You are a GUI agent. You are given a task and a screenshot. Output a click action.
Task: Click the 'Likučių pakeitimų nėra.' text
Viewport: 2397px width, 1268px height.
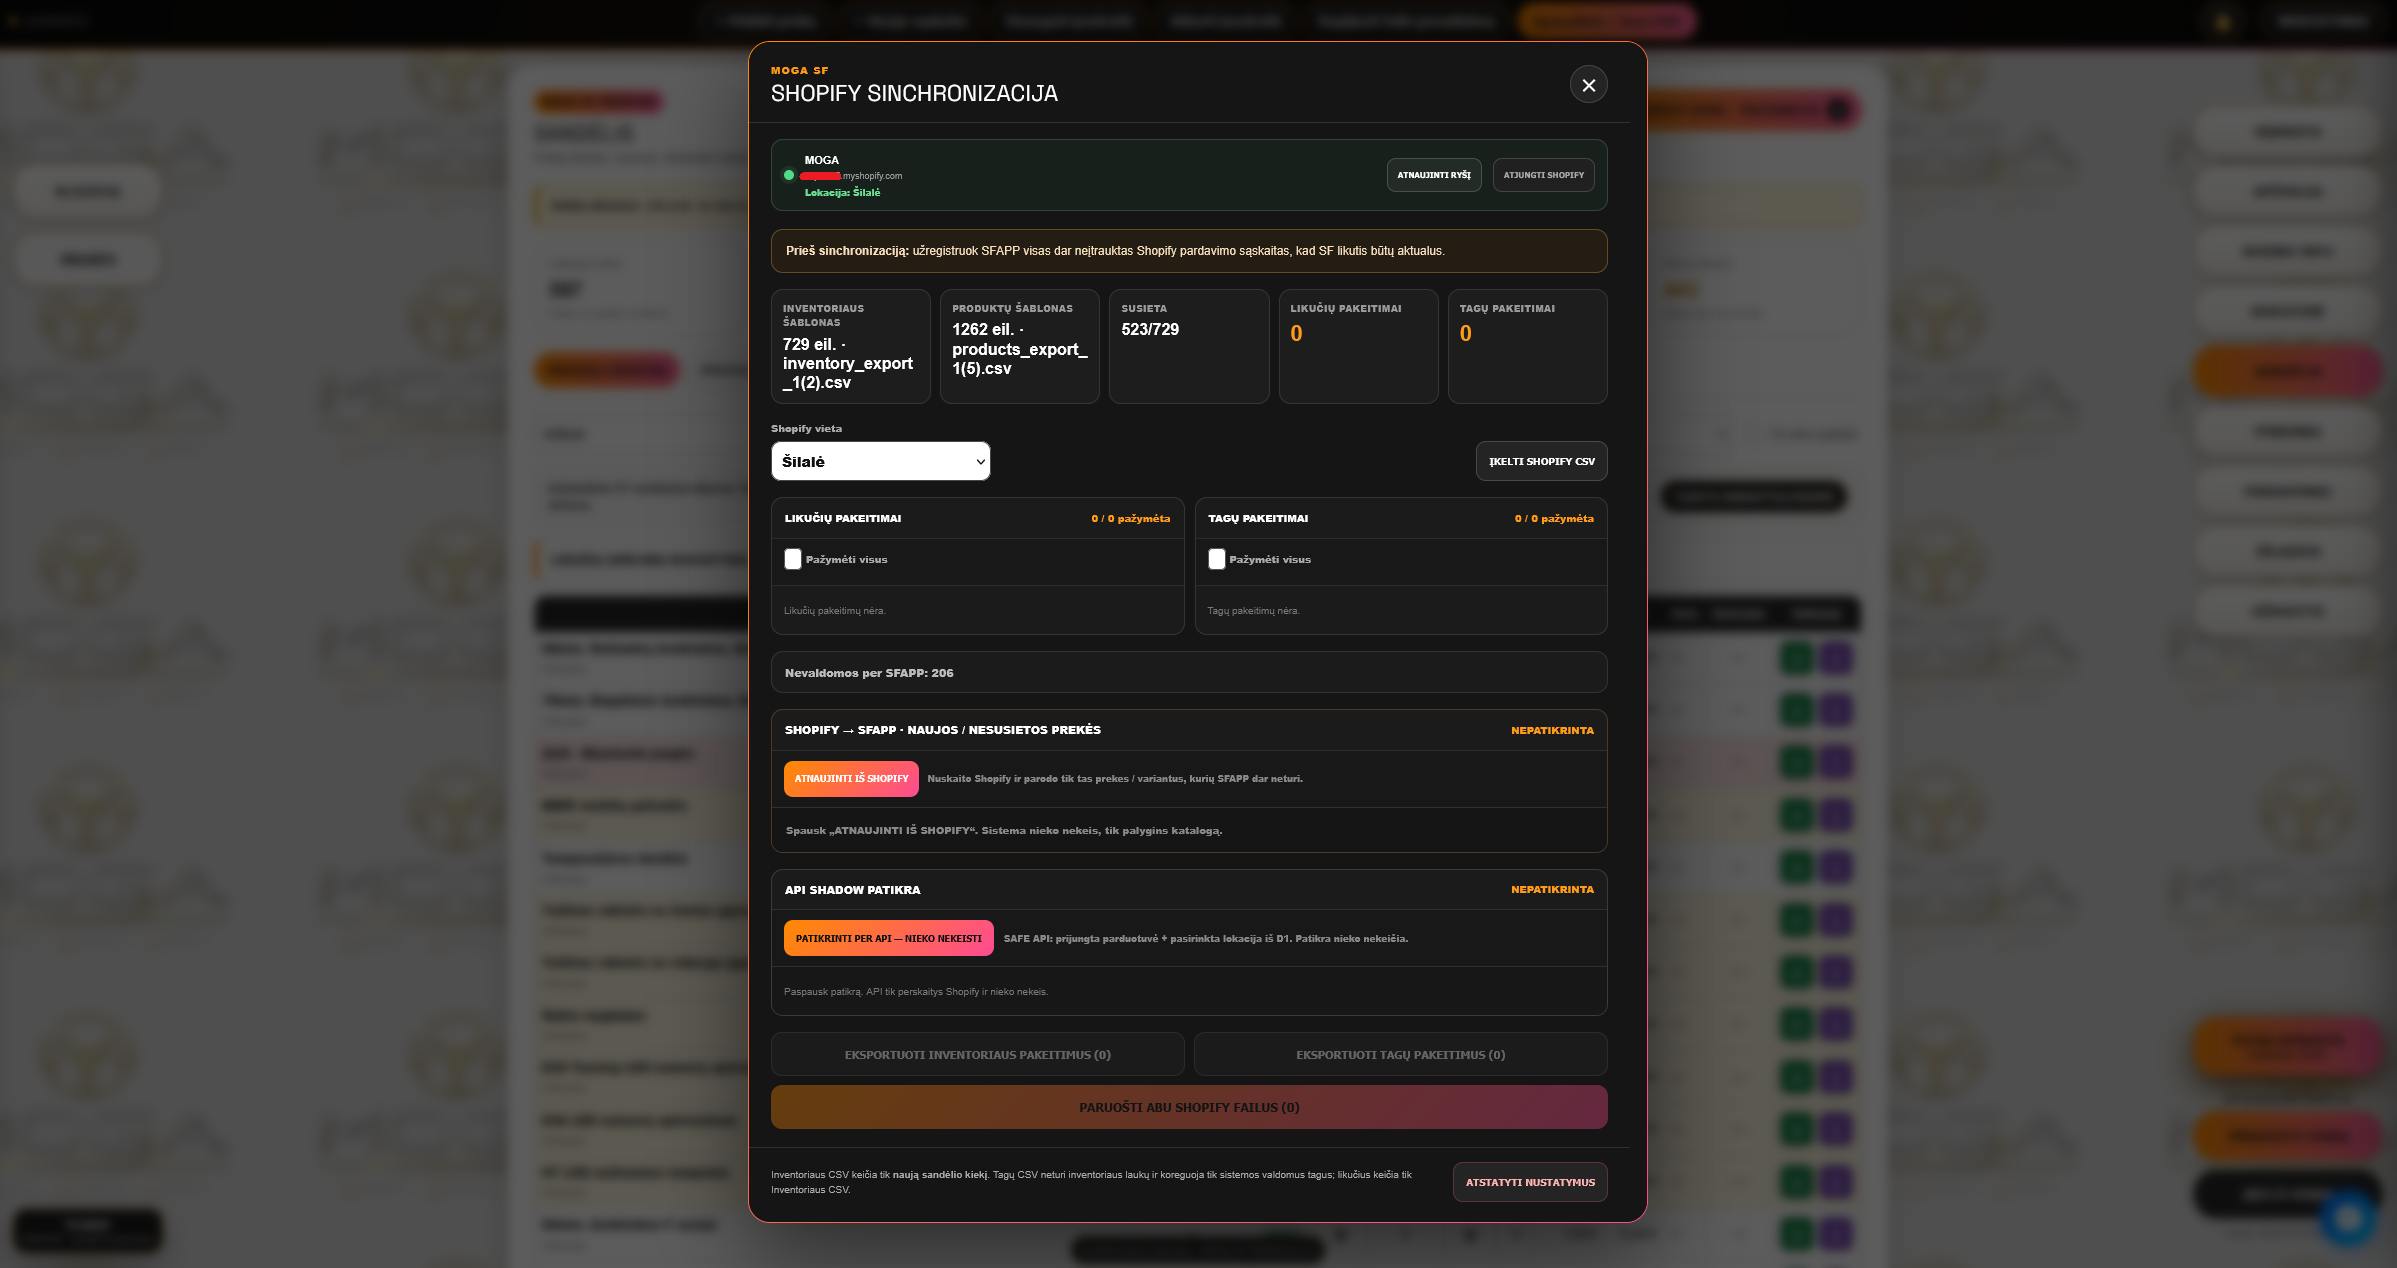tap(835, 611)
